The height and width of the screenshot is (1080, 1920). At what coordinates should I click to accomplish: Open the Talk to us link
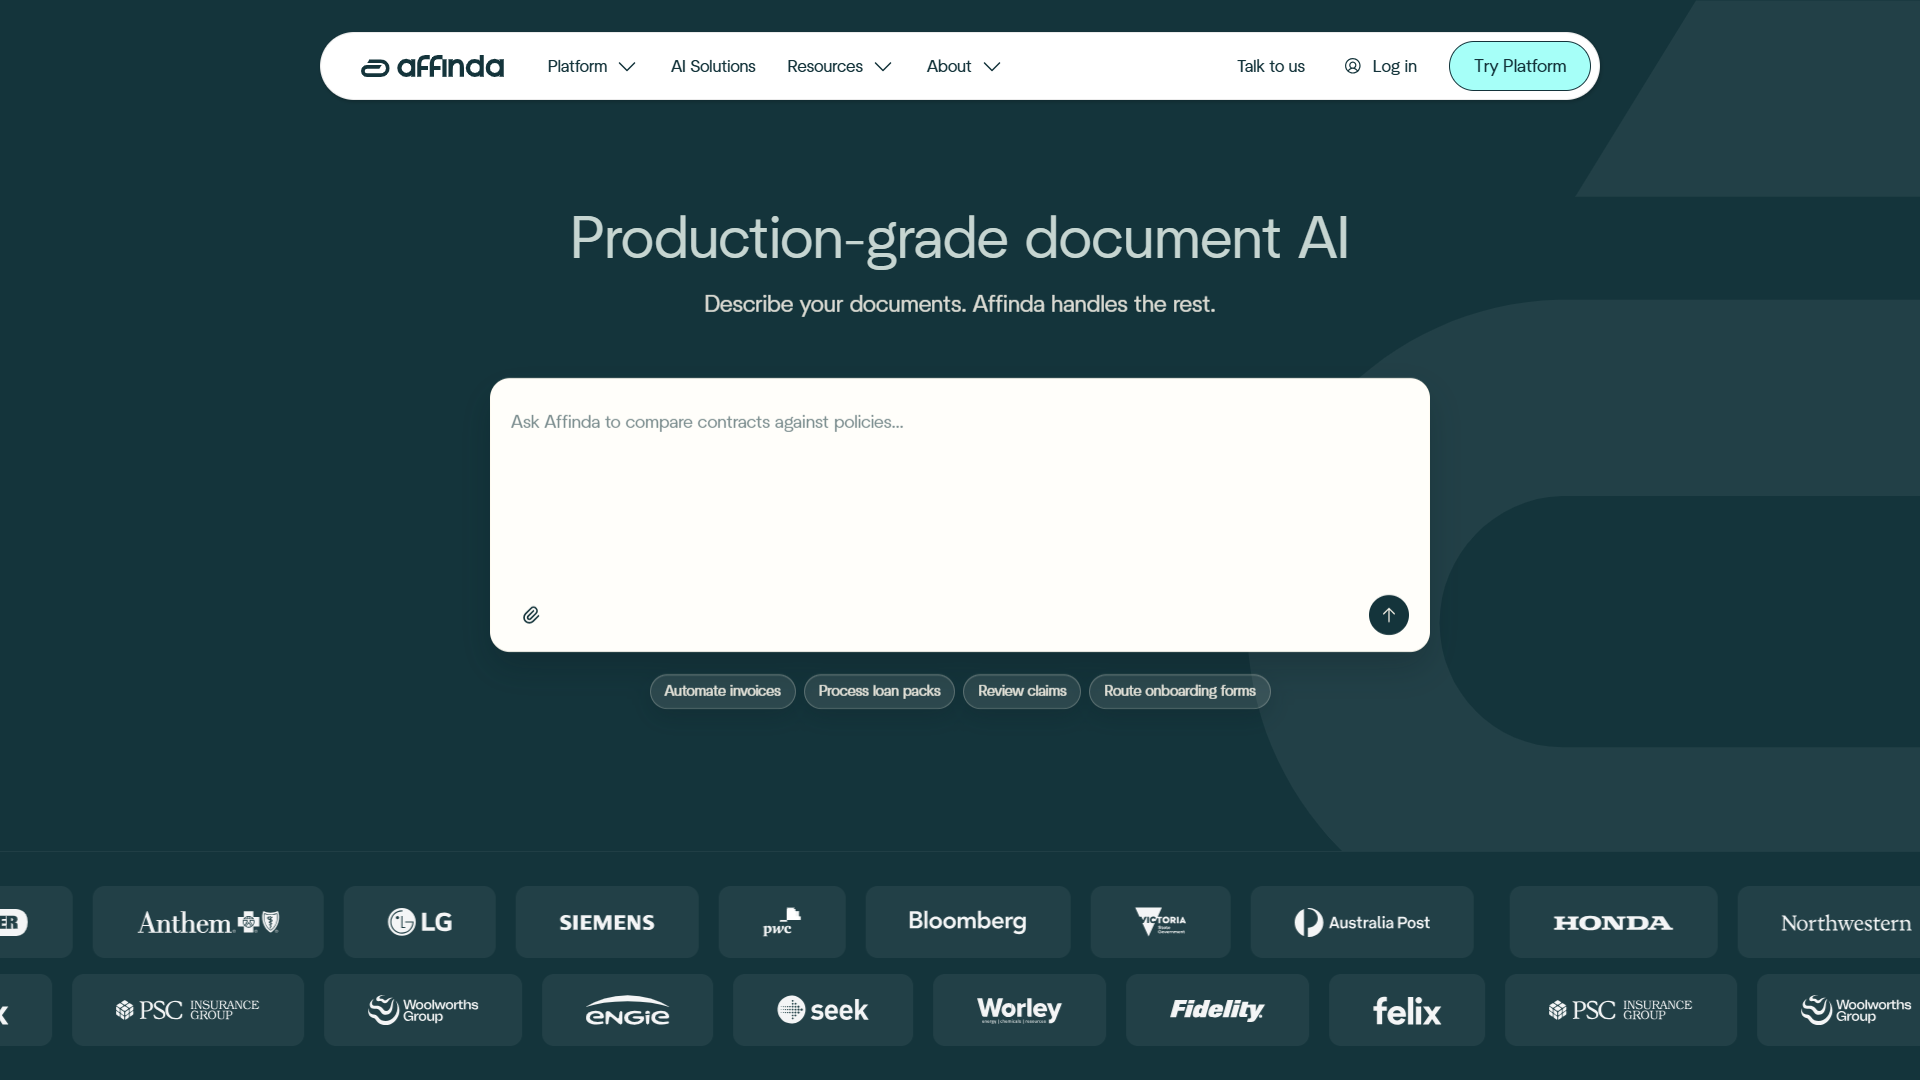(x=1270, y=66)
